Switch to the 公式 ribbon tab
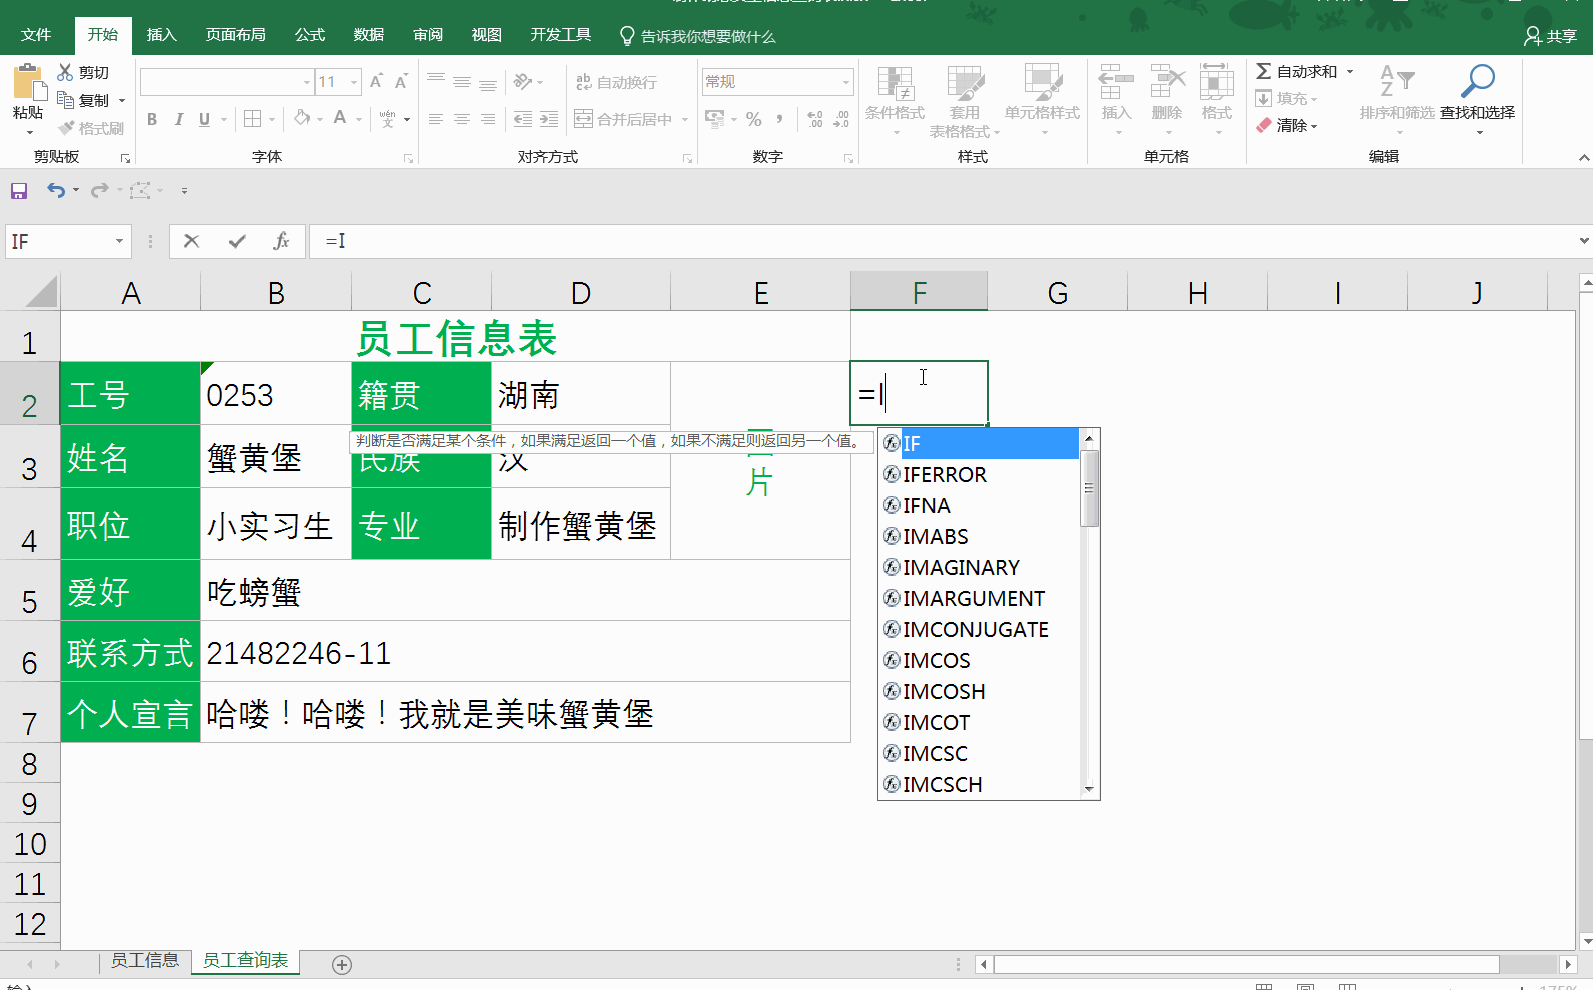This screenshot has width=1593, height=990. pos(310,35)
